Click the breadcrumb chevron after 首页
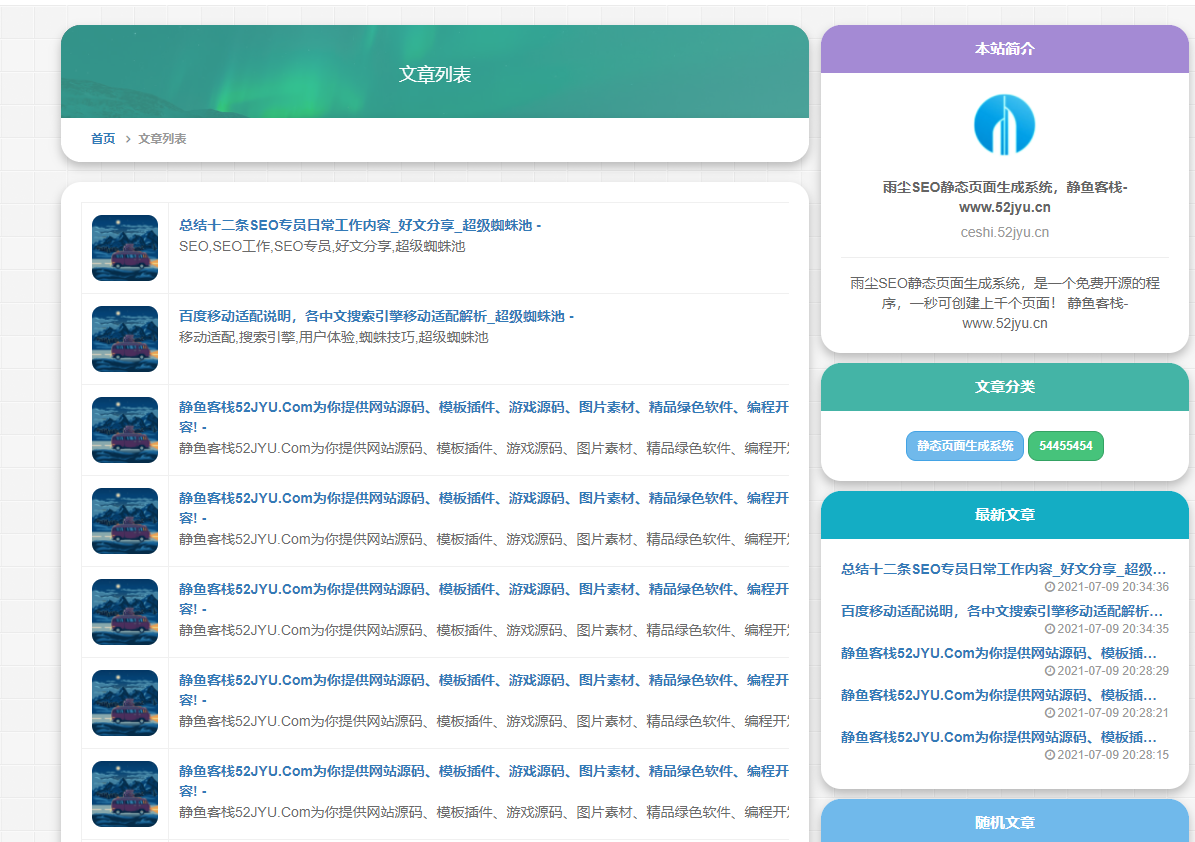The height and width of the screenshot is (842, 1195). [128, 139]
